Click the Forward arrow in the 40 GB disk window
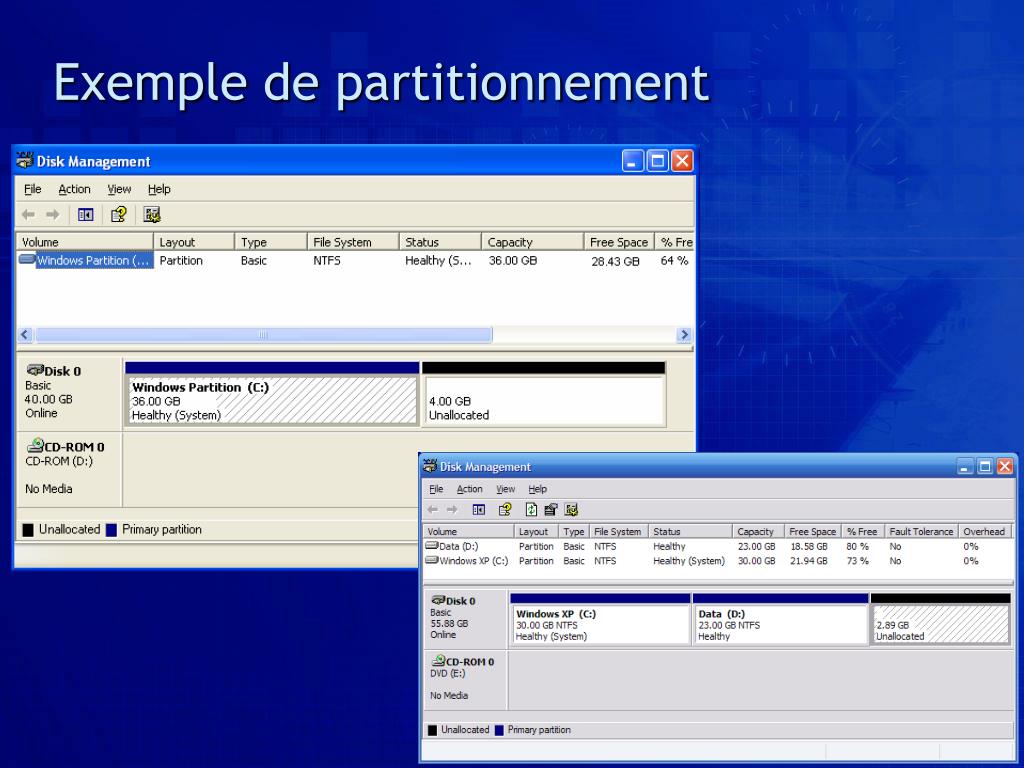This screenshot has width=1024, height=768. (x=53, y=214)
